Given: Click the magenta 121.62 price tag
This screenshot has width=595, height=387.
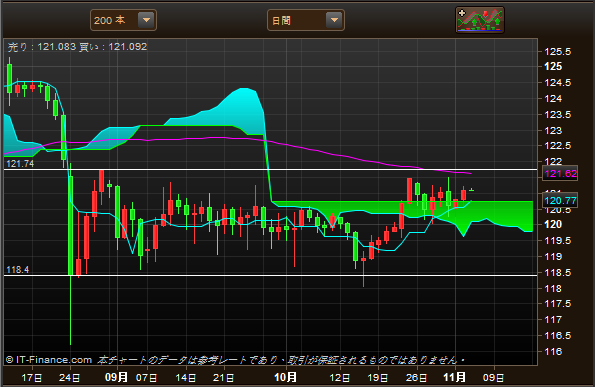Looking at the screenshot, I should pos(560,174).
